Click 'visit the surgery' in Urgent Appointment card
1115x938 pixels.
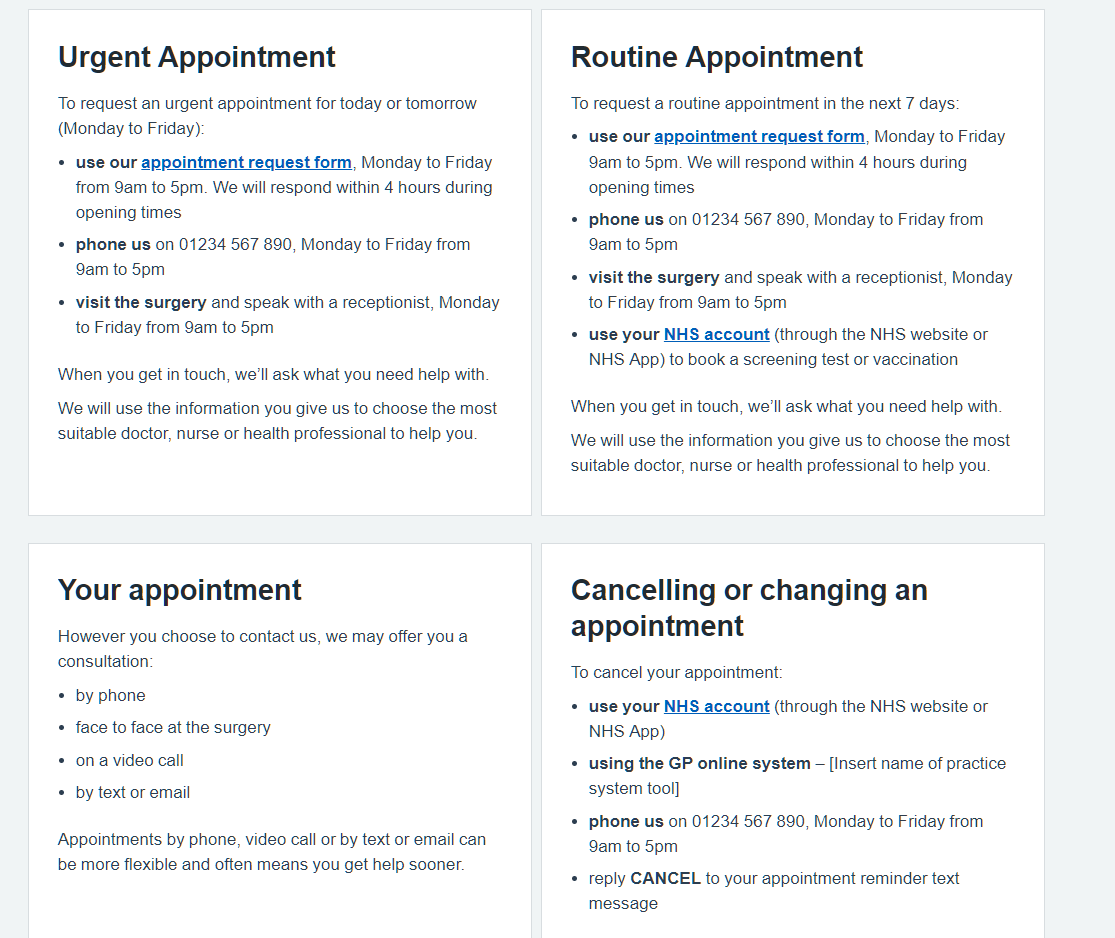(141, 302)
